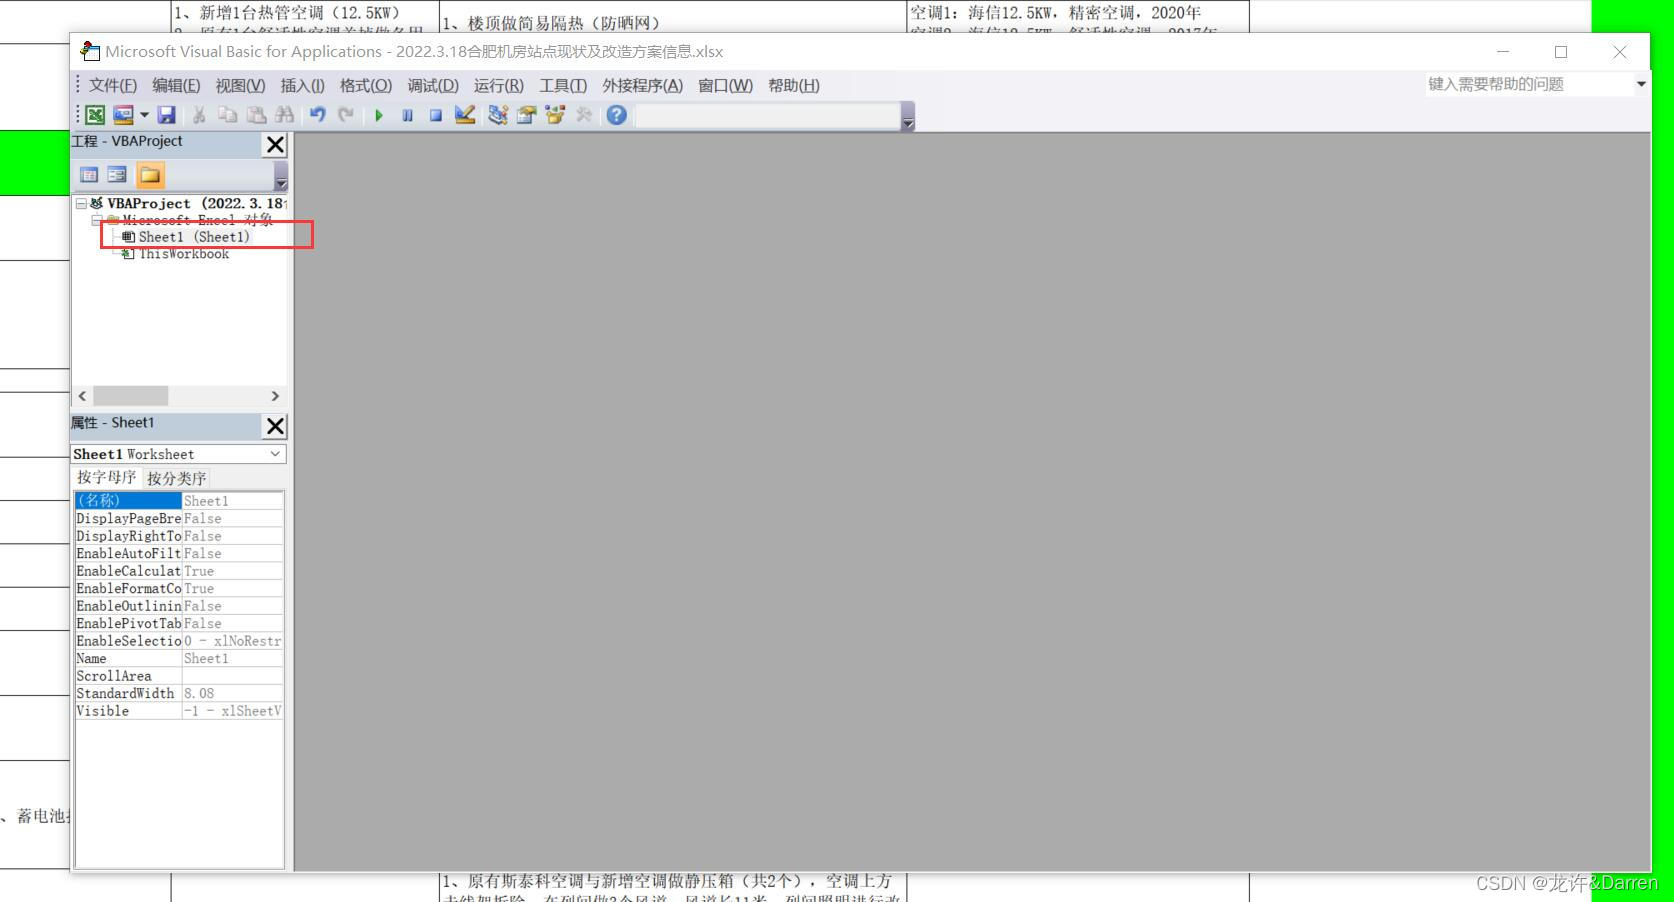Open the 调试(D) menu
This screenshot has height=902, width=1674.
pos(433,85)
